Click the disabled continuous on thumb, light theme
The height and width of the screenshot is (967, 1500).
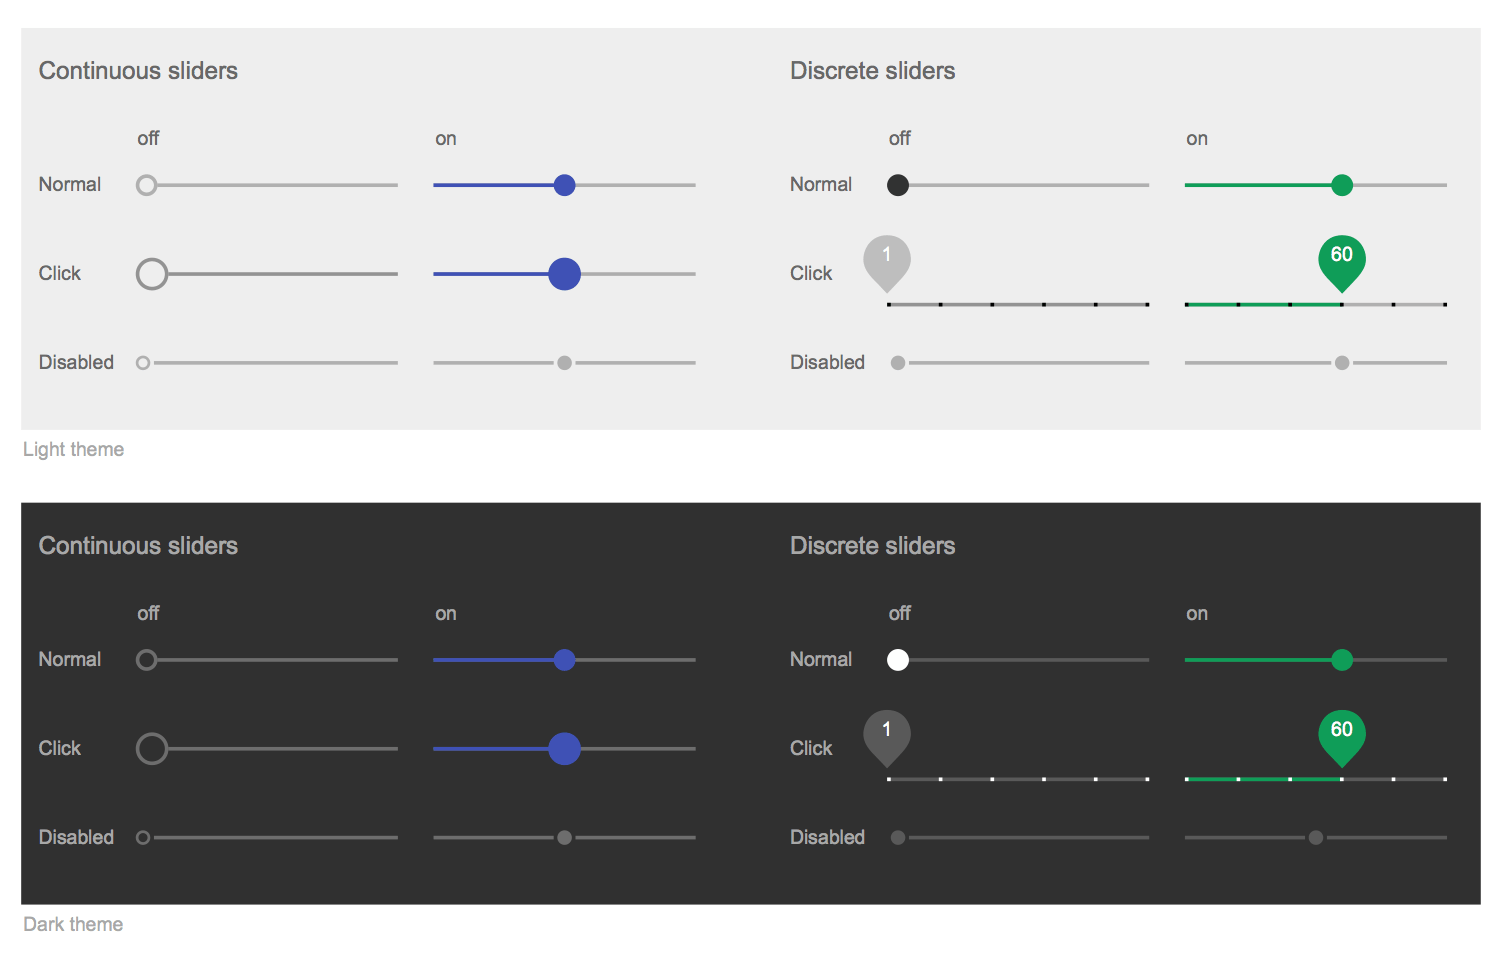coord(565,363)
